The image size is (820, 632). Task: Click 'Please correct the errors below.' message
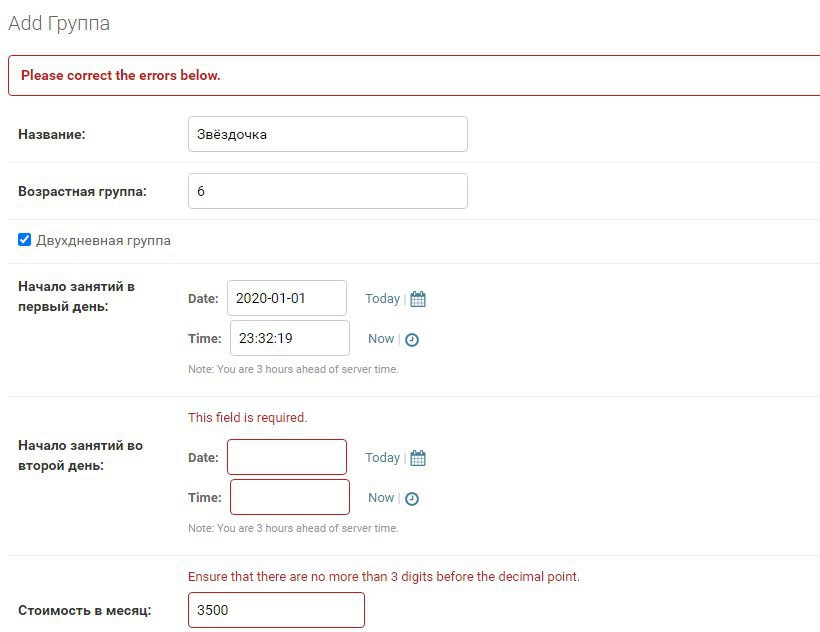(120, 75)
